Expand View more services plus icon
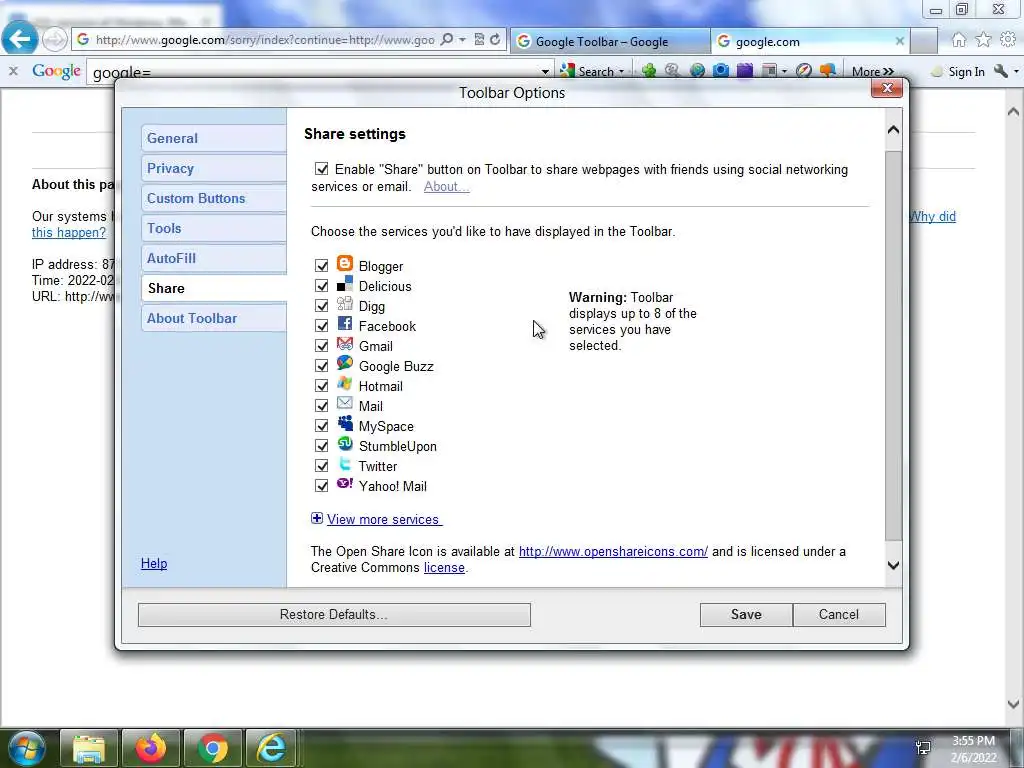Screen dimensions: 1024x768 (317, 519)
